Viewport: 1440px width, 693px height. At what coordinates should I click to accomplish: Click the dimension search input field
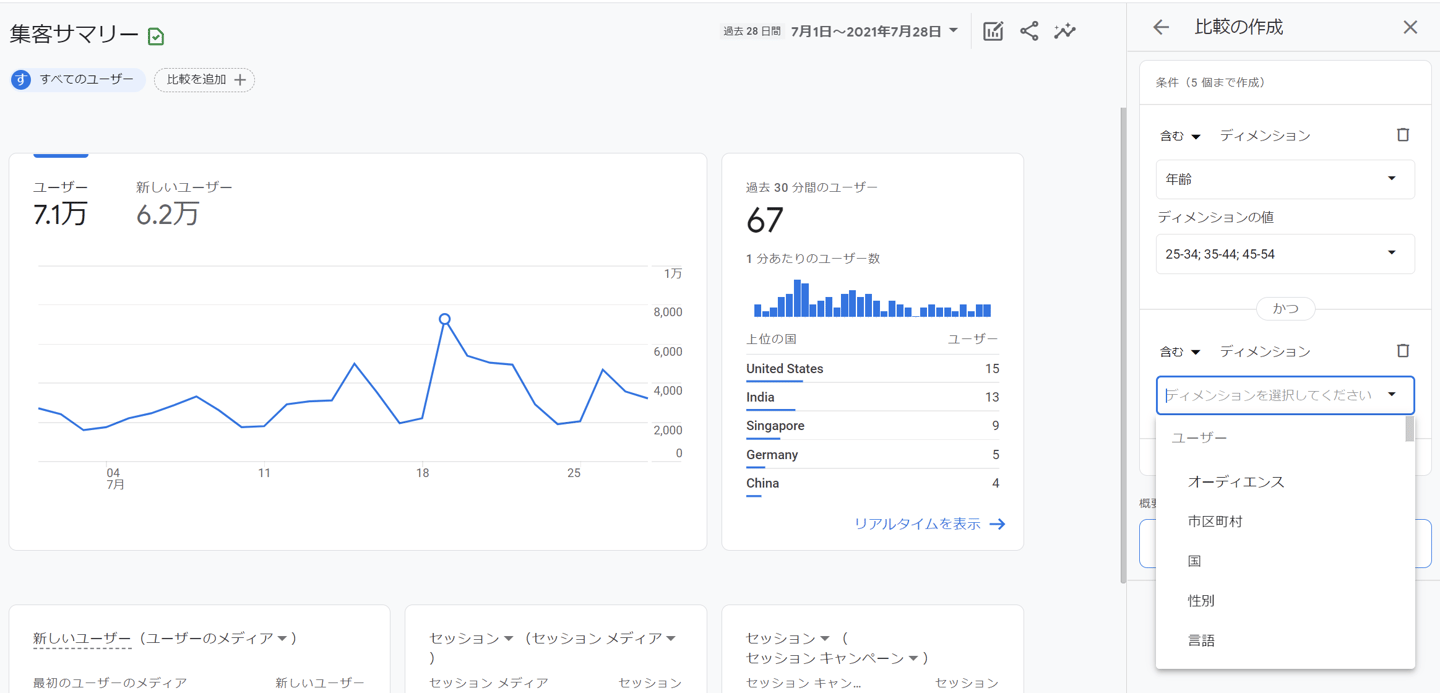click(x=1270, y=395)
